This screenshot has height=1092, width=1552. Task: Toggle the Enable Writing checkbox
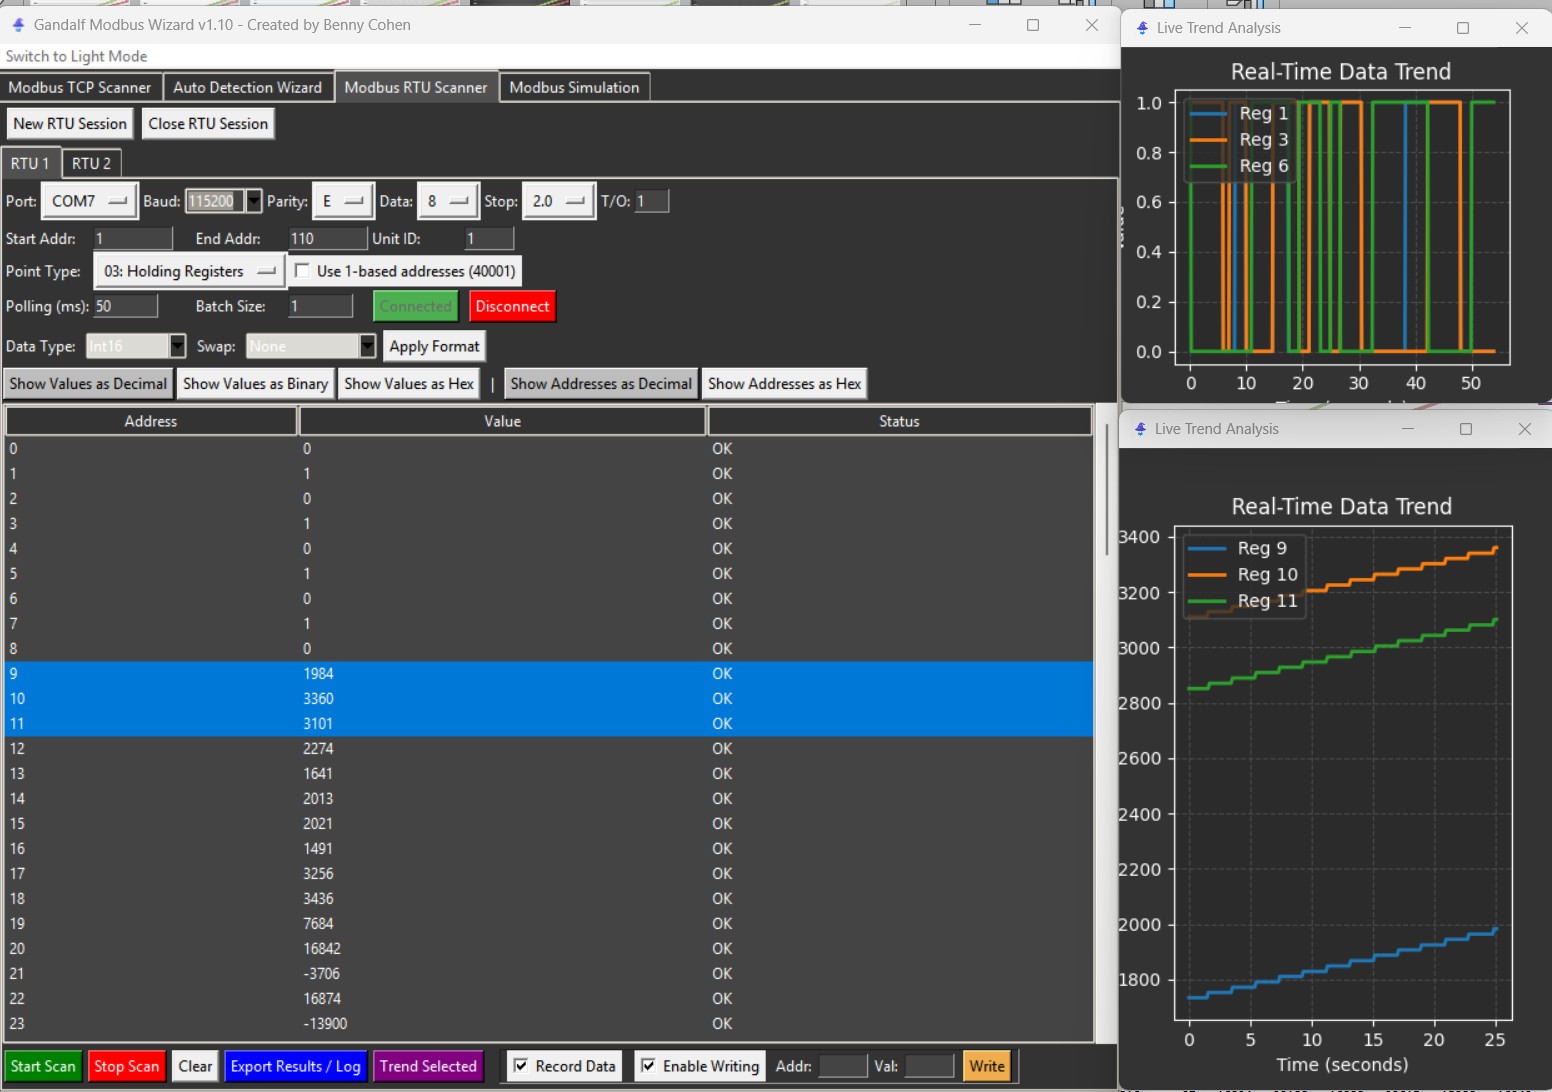tap(648, 1066)
